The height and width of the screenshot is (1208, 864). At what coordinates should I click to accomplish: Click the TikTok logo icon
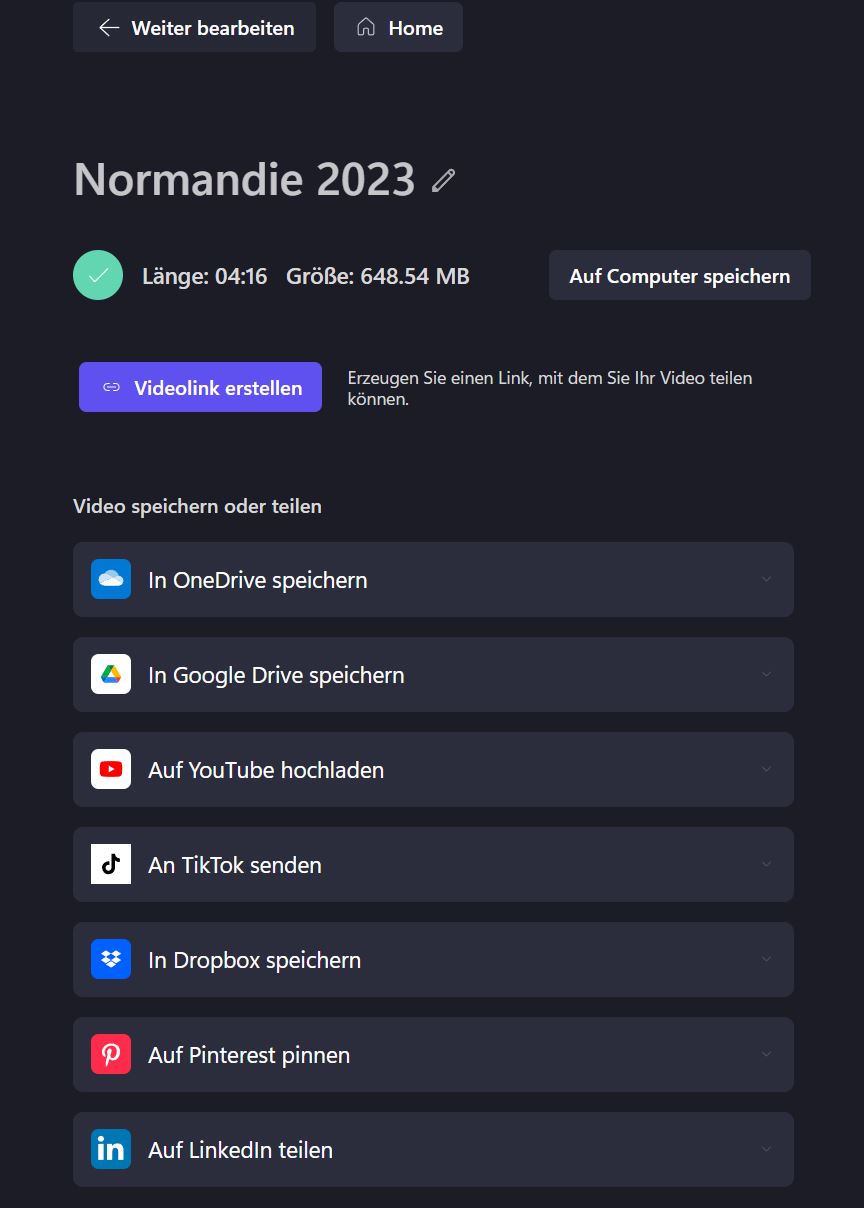111,864
